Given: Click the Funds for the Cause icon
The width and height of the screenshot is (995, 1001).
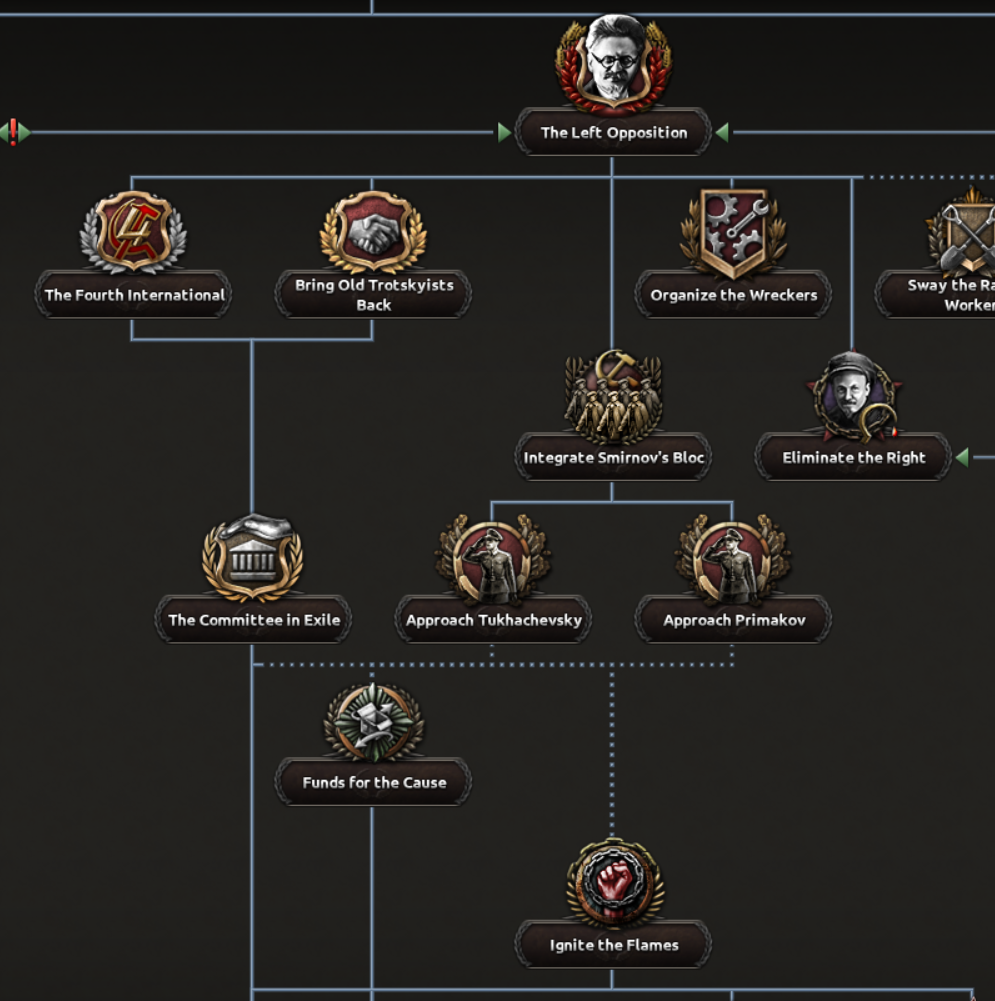Looking at the screenshot, I should [x=373, y=722].
